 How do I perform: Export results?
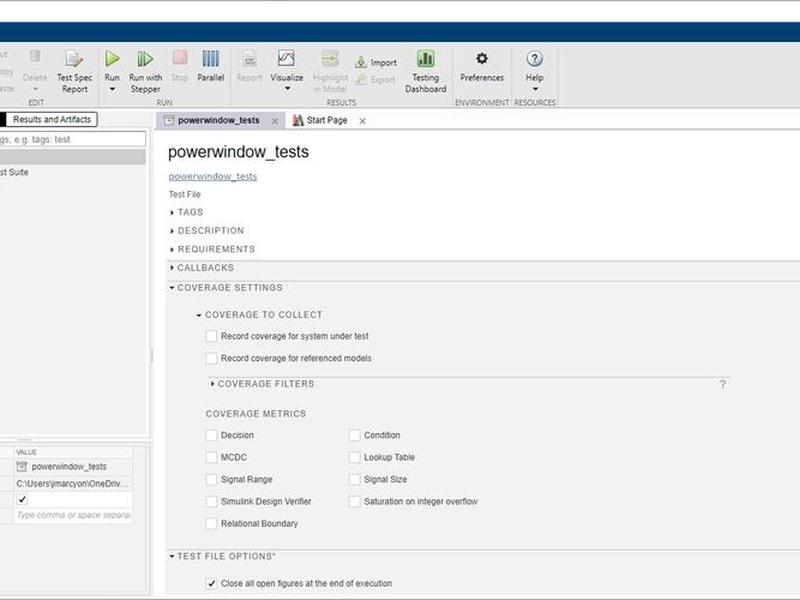(x=376, y=80)
